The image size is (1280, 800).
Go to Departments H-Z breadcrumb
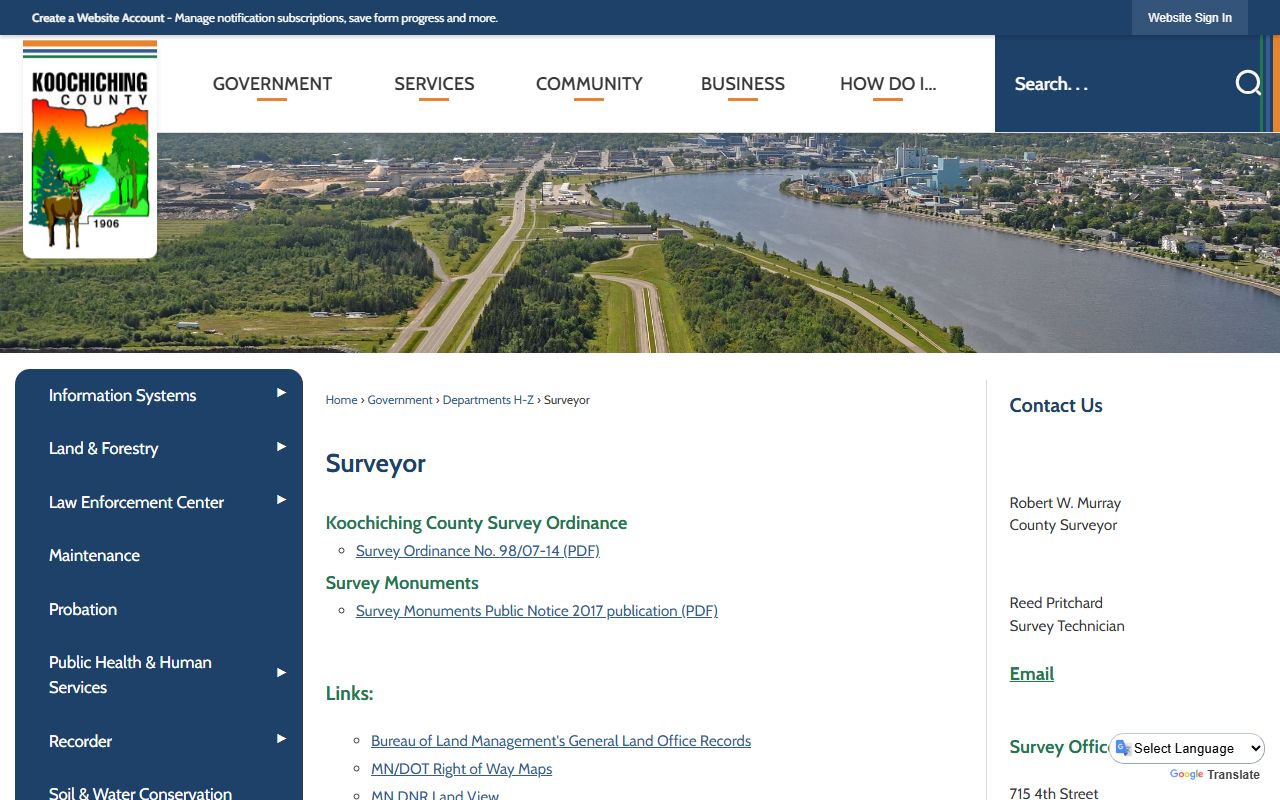488,400
